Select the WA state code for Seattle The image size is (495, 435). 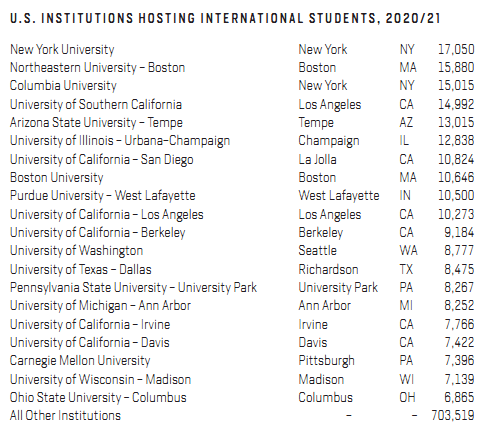coord(408,251)
